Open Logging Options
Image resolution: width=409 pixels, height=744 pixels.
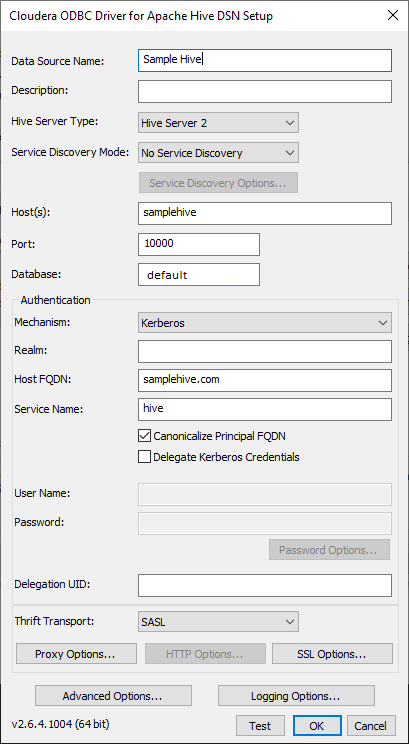(x=296, y=696)
